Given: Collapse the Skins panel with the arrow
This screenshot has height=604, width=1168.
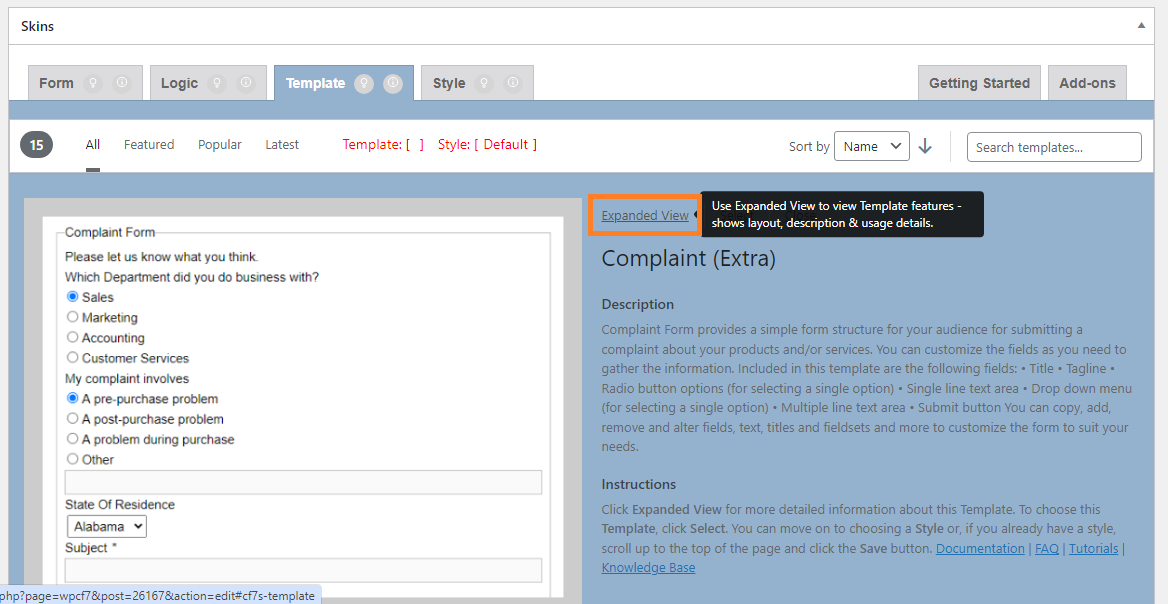Looking at the screenshot, I should (1142, 26).
